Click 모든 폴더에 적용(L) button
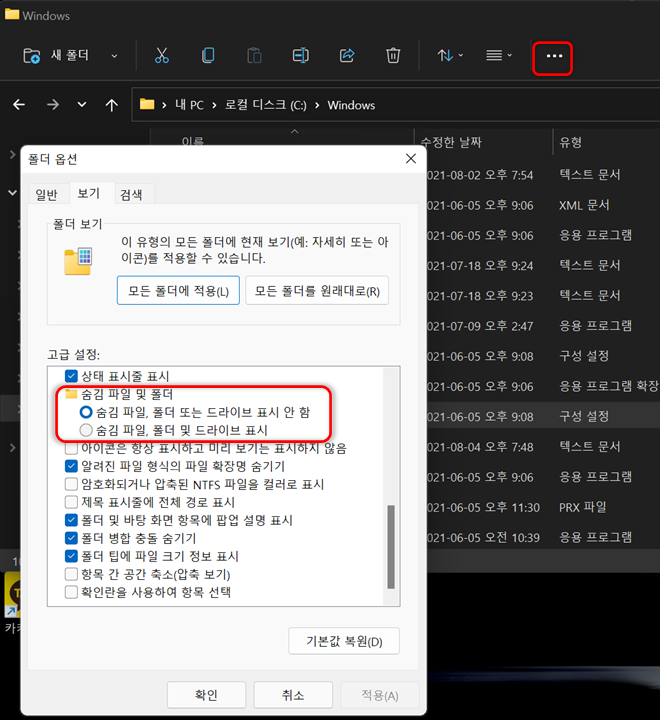Screen dimensions: 660x720 (x=178, y=291)
